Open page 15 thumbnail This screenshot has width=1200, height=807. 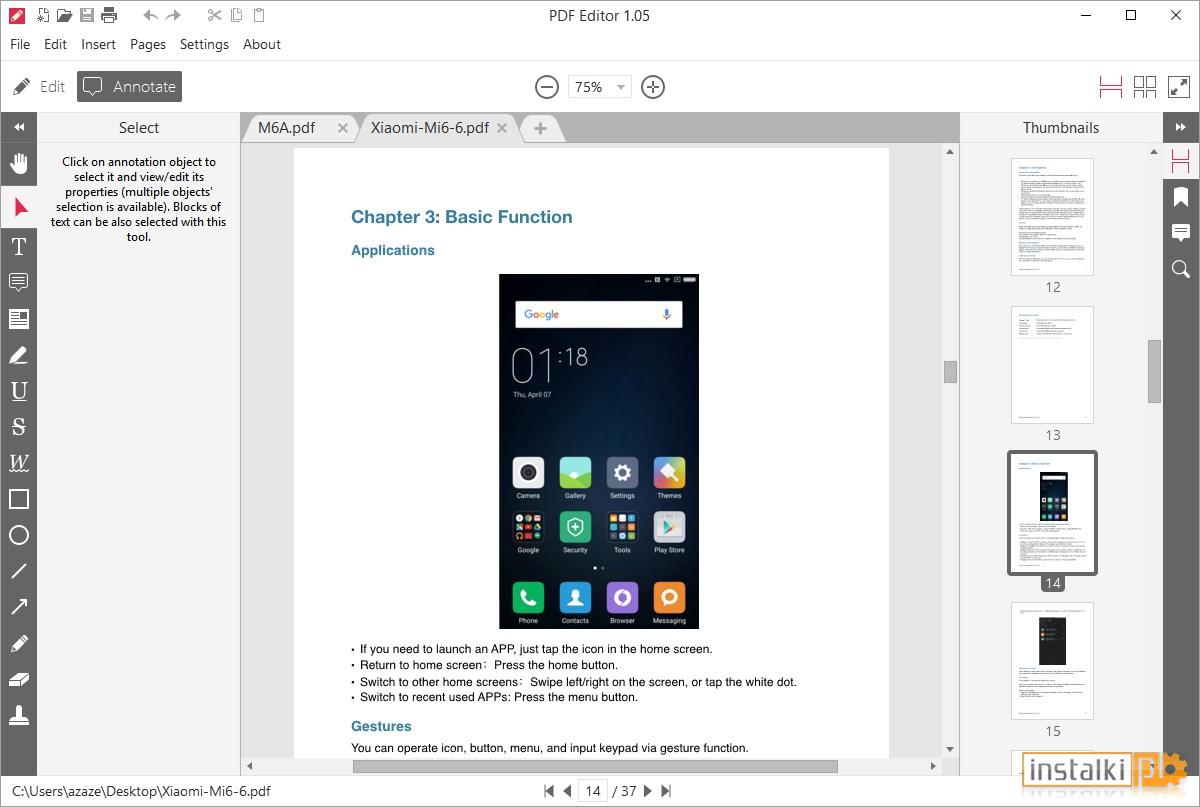tap(1052, 661)
